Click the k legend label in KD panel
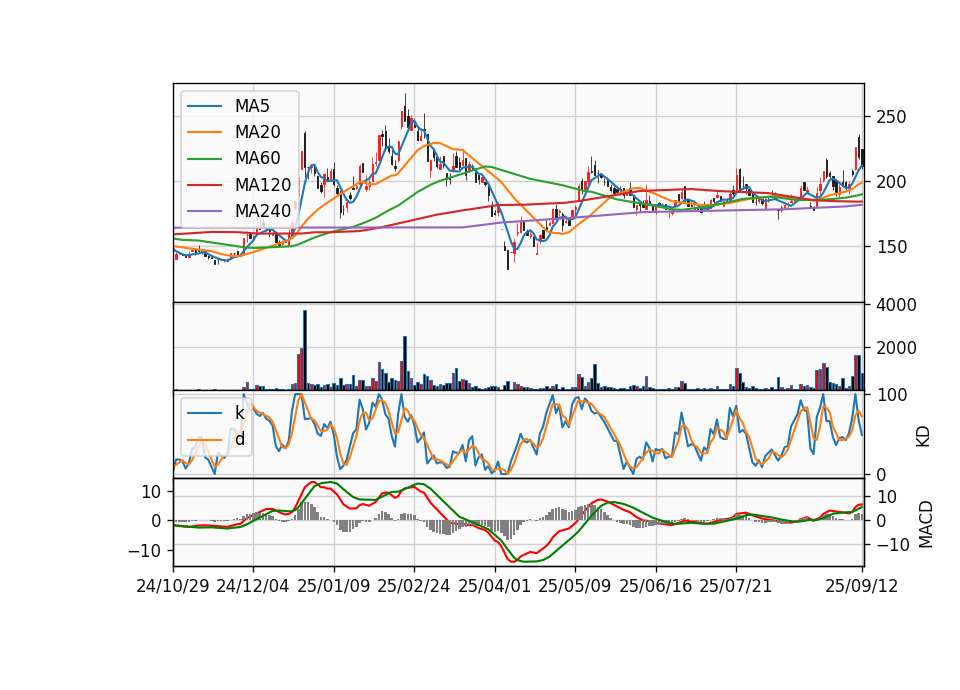Viewport: 960px width, 690px height. [240, 413]
